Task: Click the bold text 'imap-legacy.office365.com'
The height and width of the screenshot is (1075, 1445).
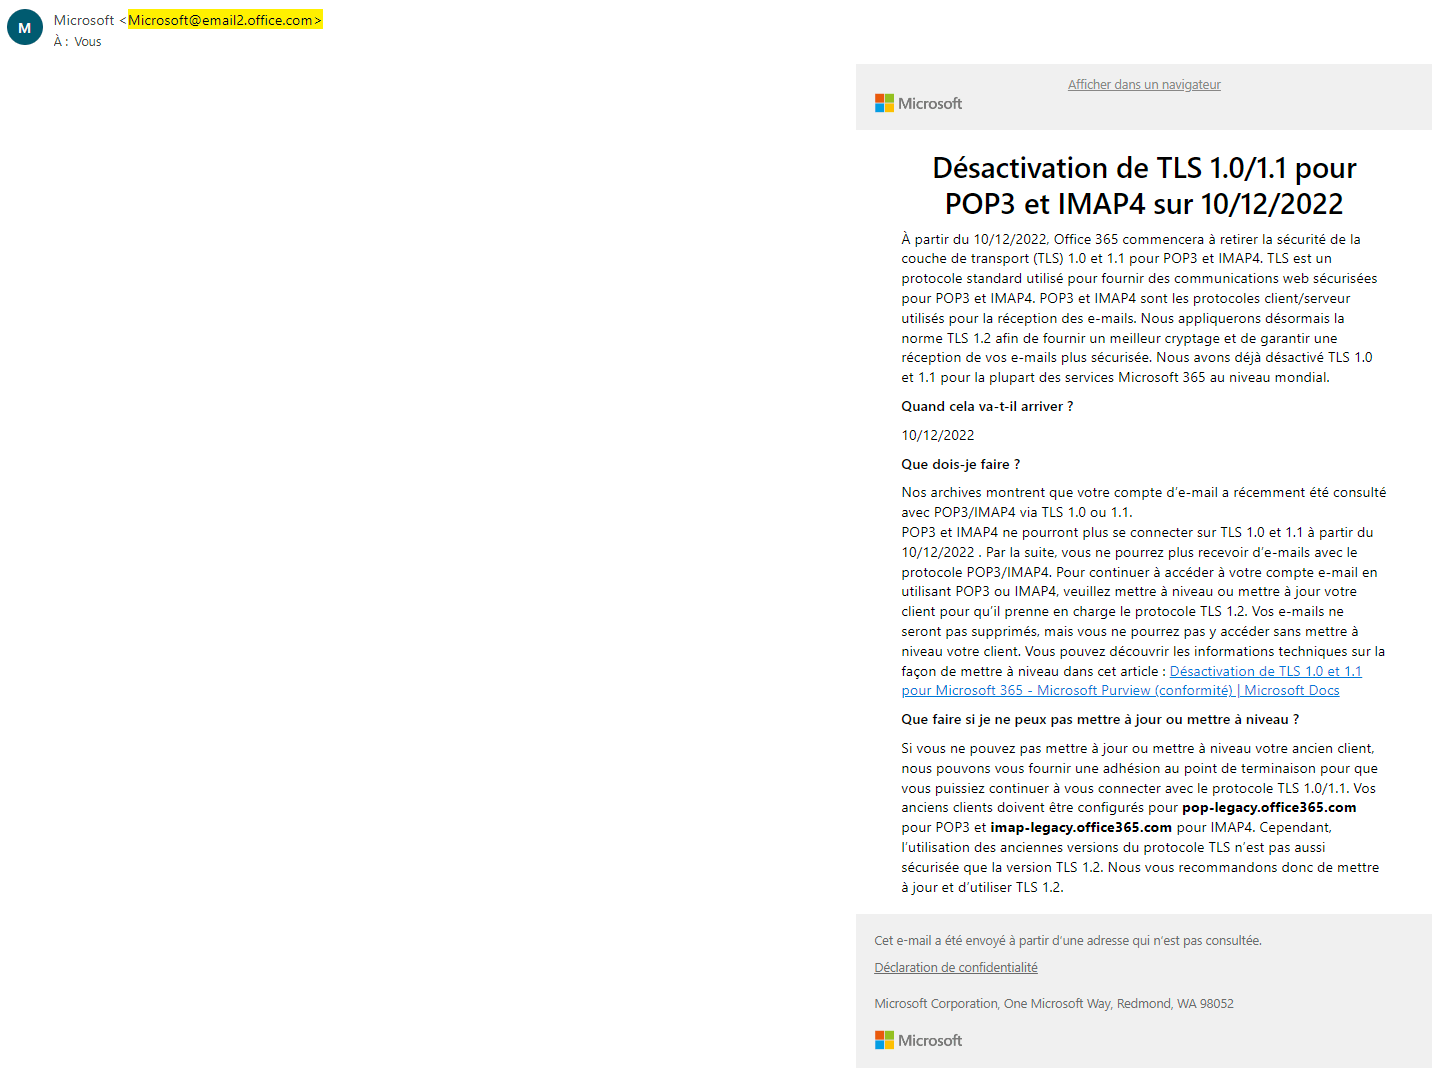Action: tap(1081, 827)
